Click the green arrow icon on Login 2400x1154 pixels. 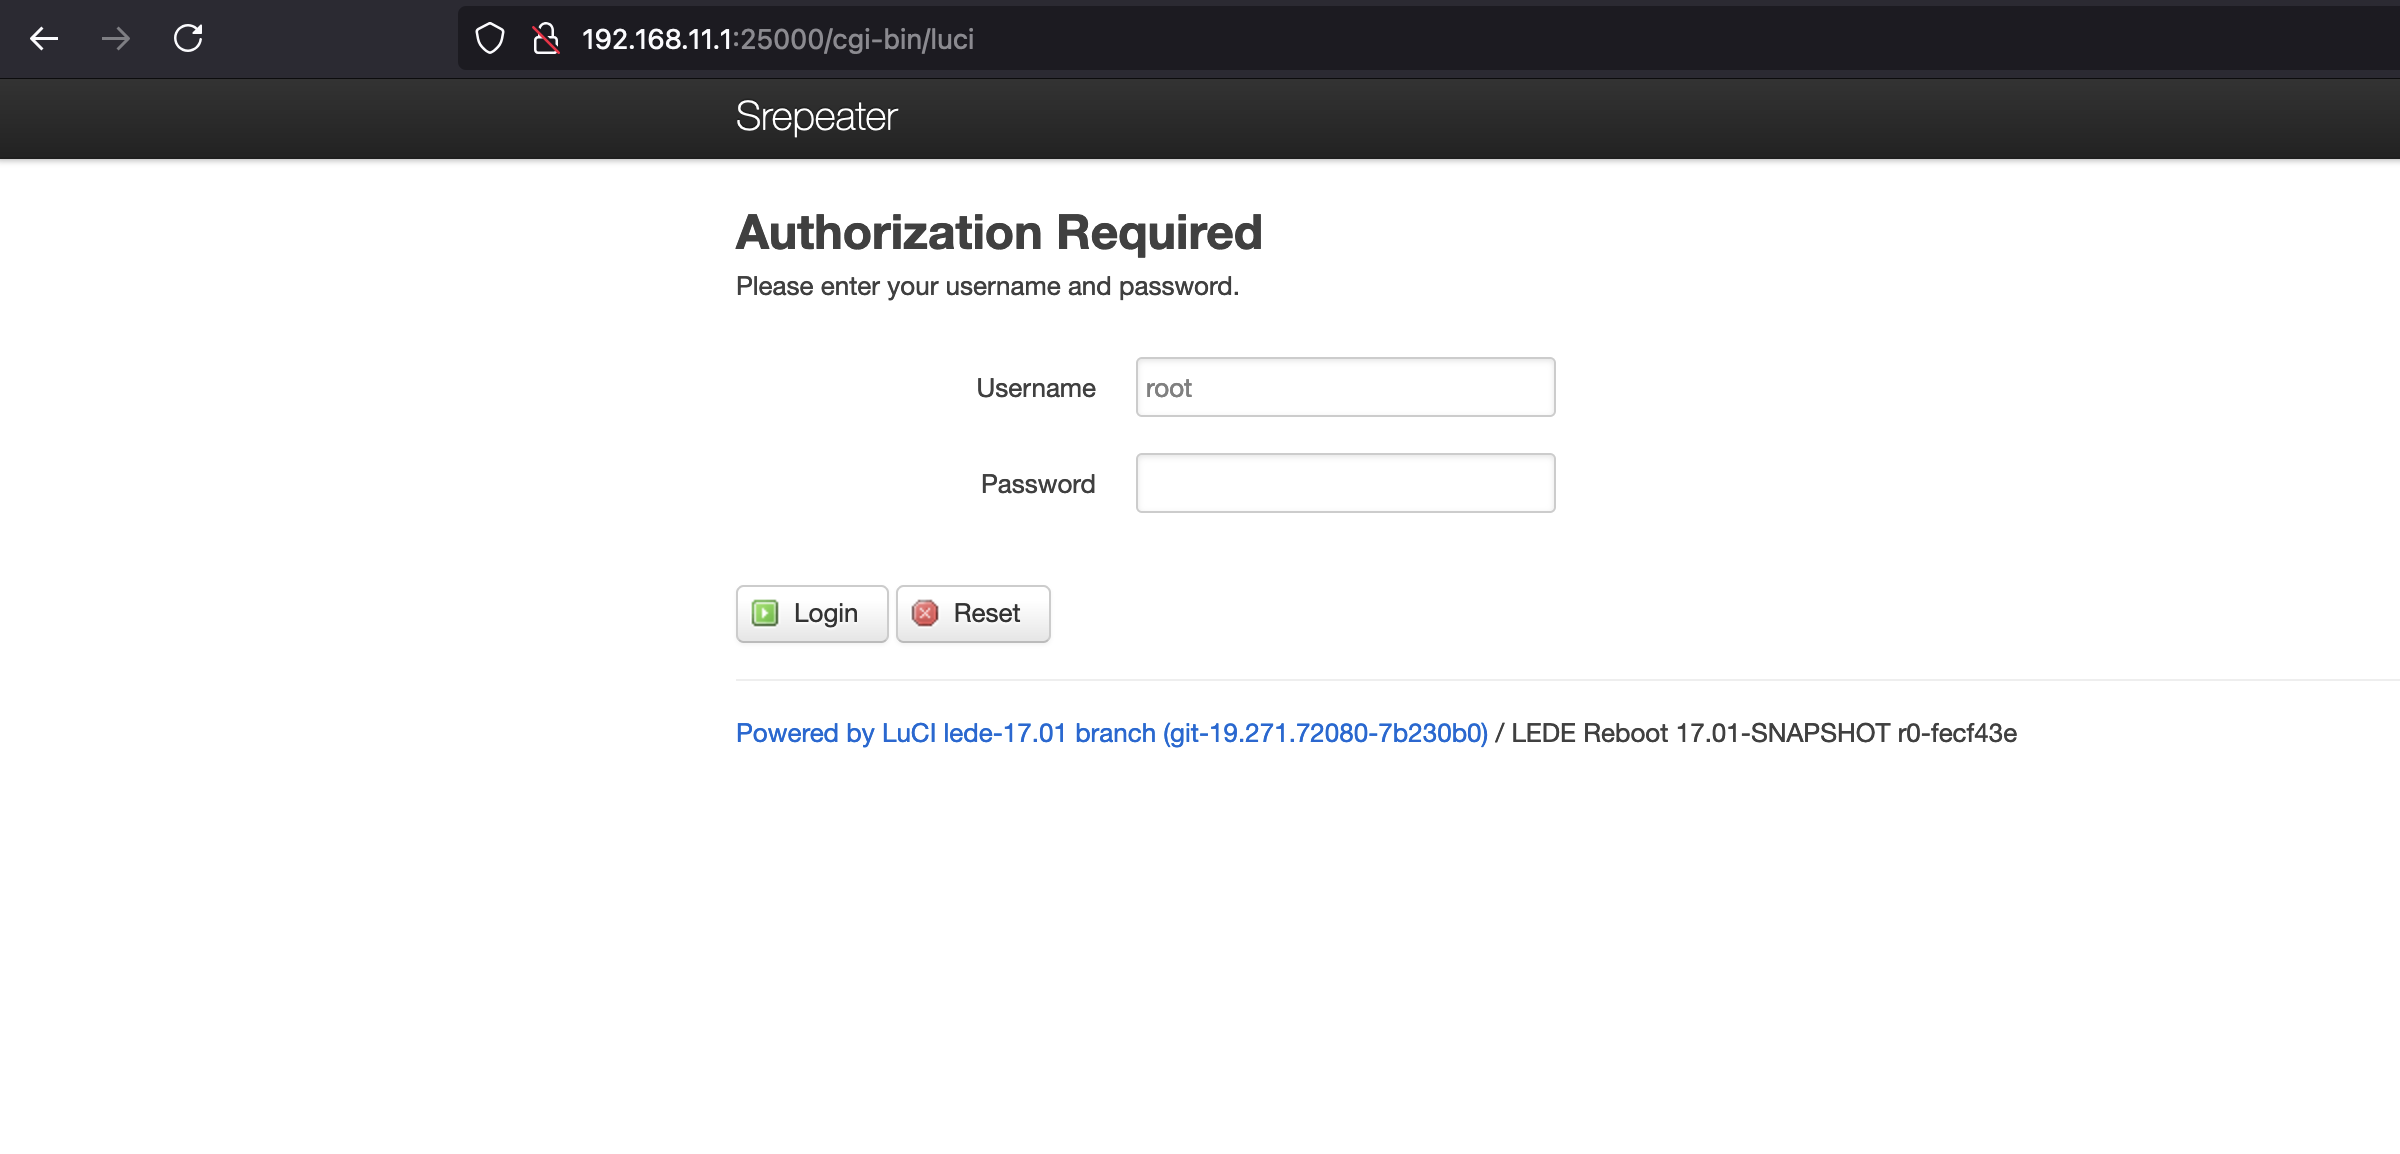(765, 613)
